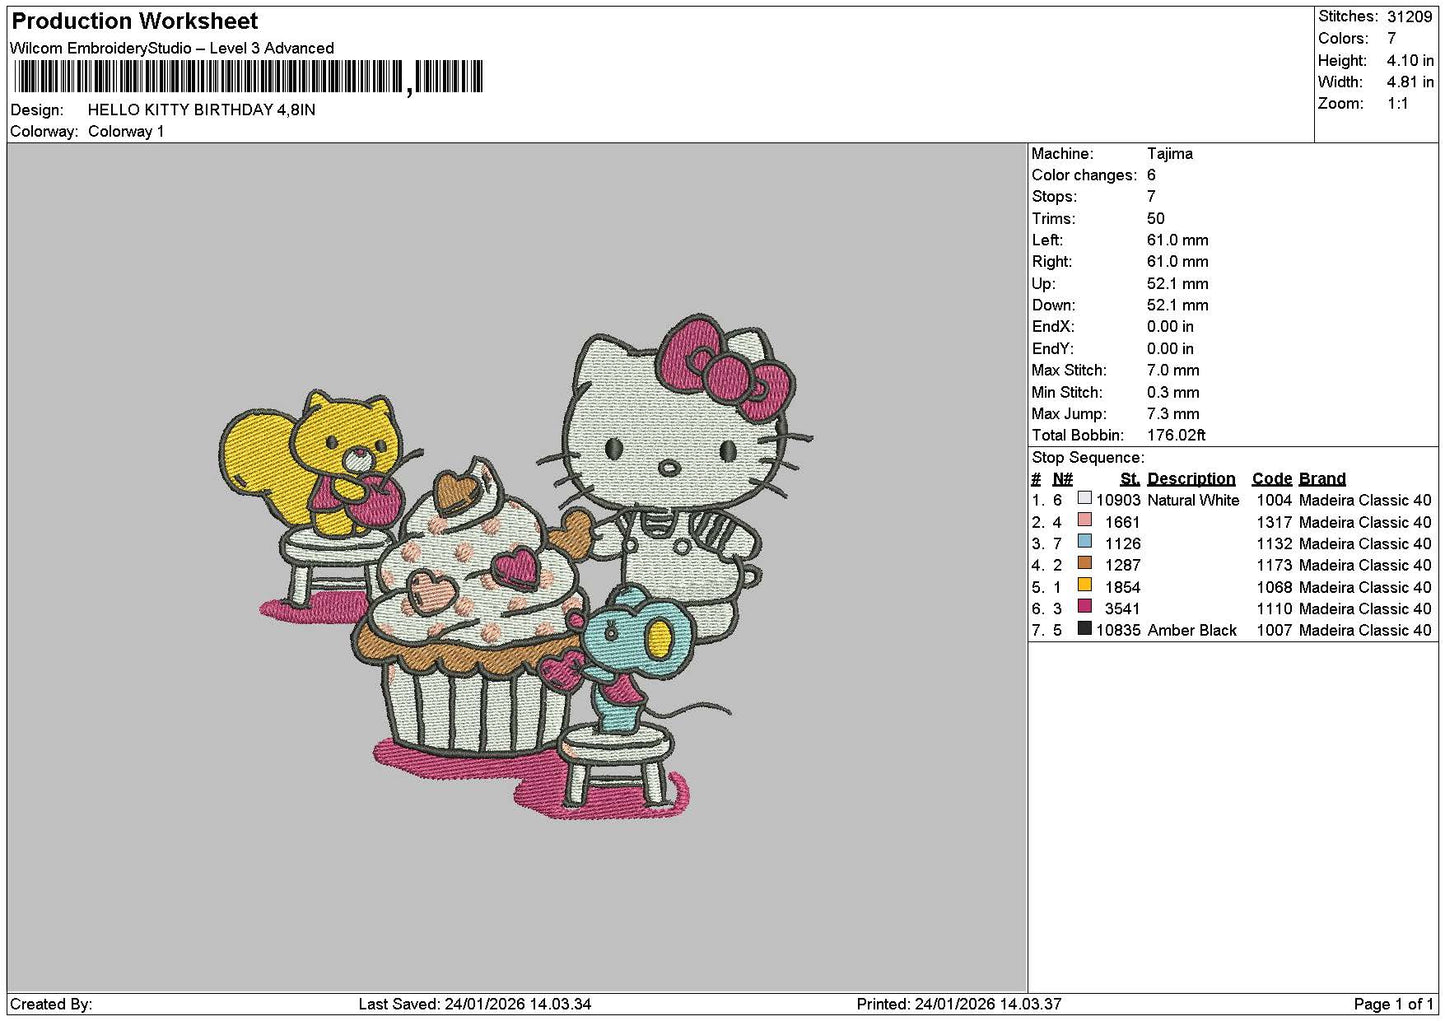Click the design name 'HELLO KITTY BIRTHDAY 4,8IN'

tap(202, 110)
